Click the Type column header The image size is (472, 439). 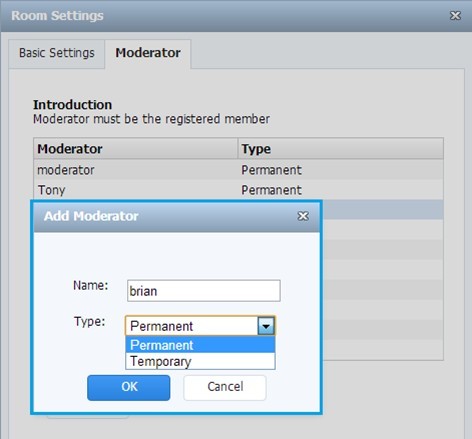click(x=341, y=149)
